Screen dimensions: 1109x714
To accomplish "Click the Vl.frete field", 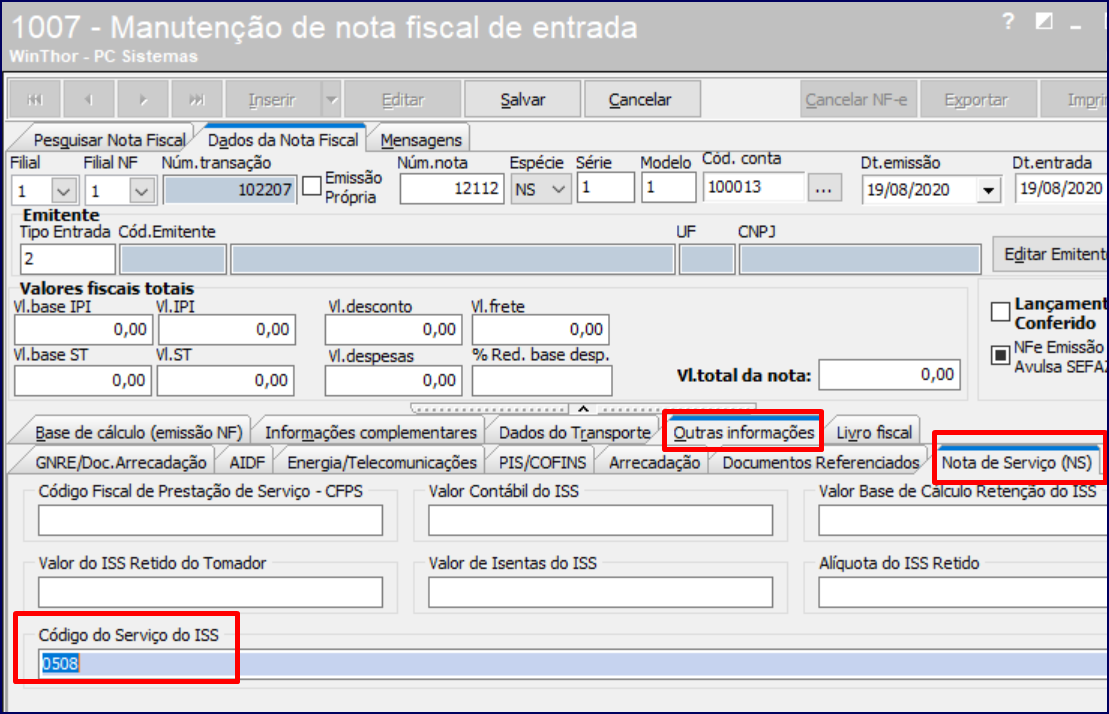I will tap(540, 329).
